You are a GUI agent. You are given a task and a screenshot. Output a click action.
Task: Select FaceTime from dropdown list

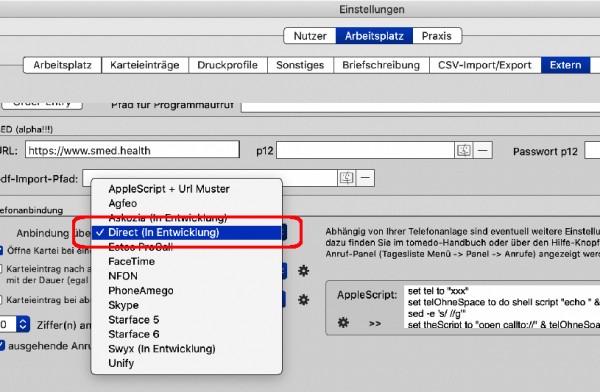186,261
